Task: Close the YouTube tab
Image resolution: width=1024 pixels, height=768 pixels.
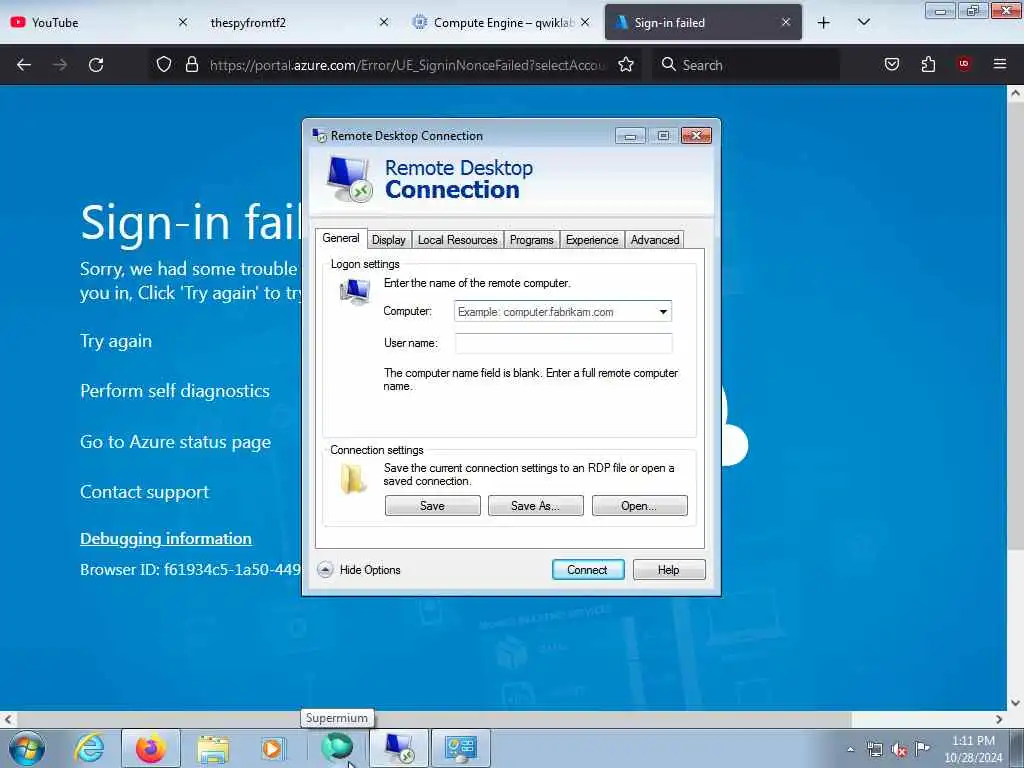Action: (x=183, y=23)
